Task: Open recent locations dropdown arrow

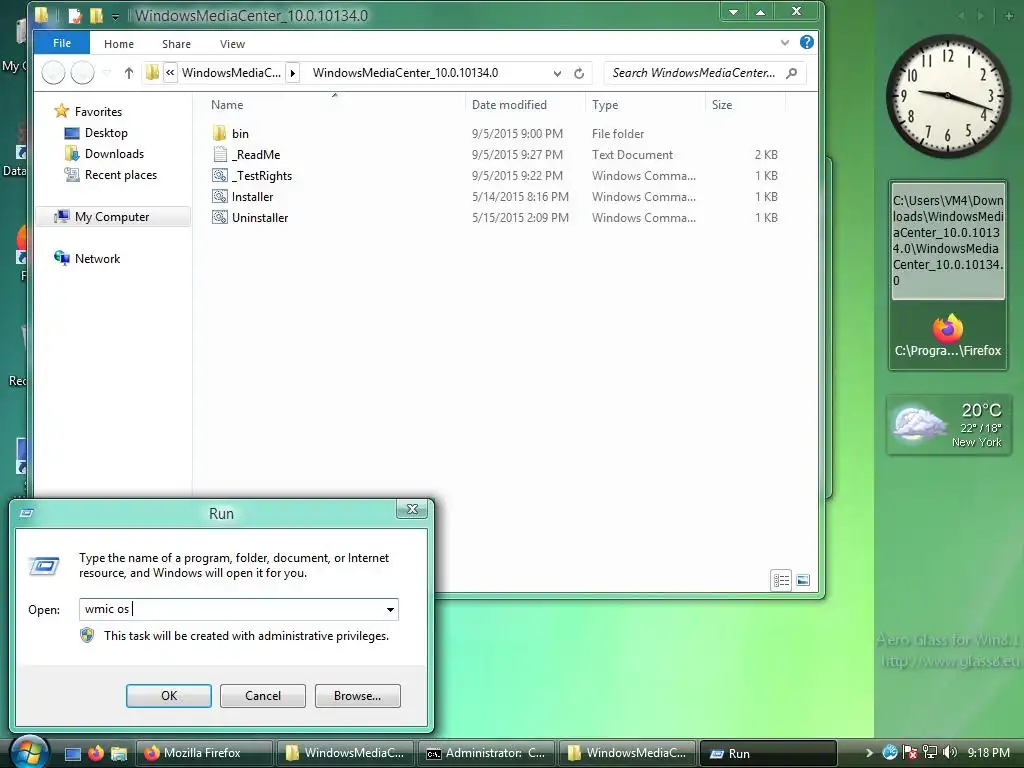Action: coord(106,72)
